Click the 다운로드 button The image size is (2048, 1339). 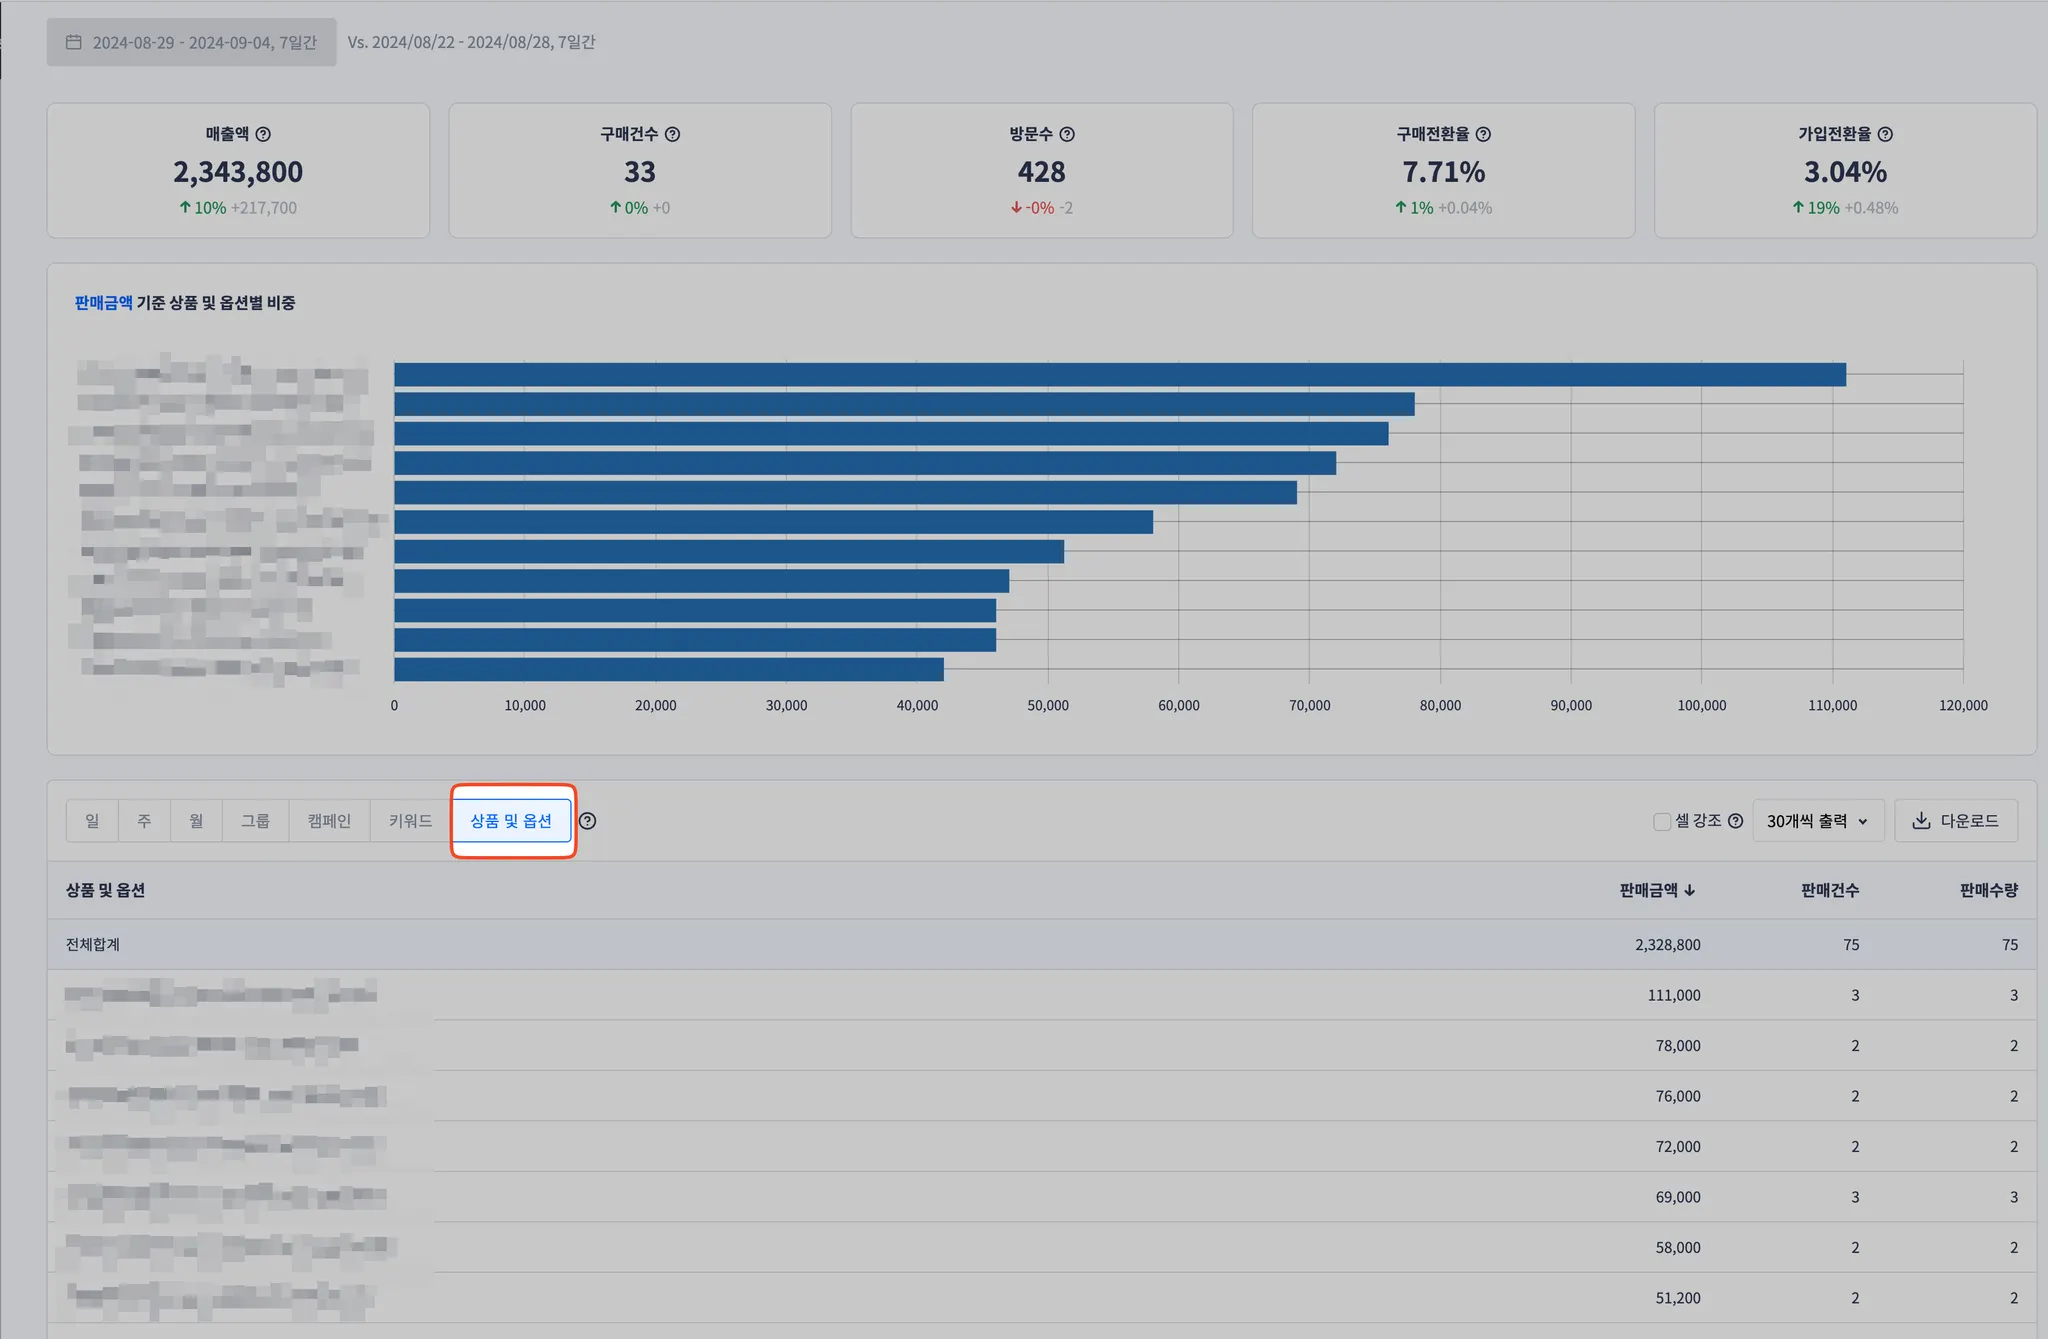[x=1955, y=821]
